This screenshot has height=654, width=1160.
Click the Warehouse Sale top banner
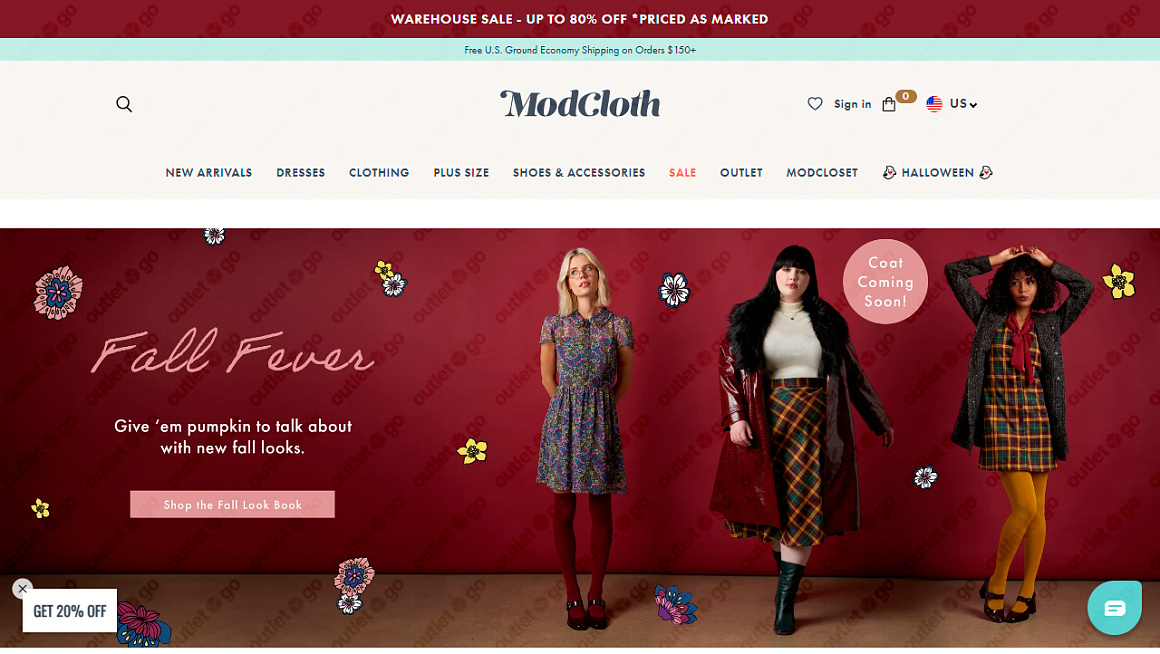580,19
